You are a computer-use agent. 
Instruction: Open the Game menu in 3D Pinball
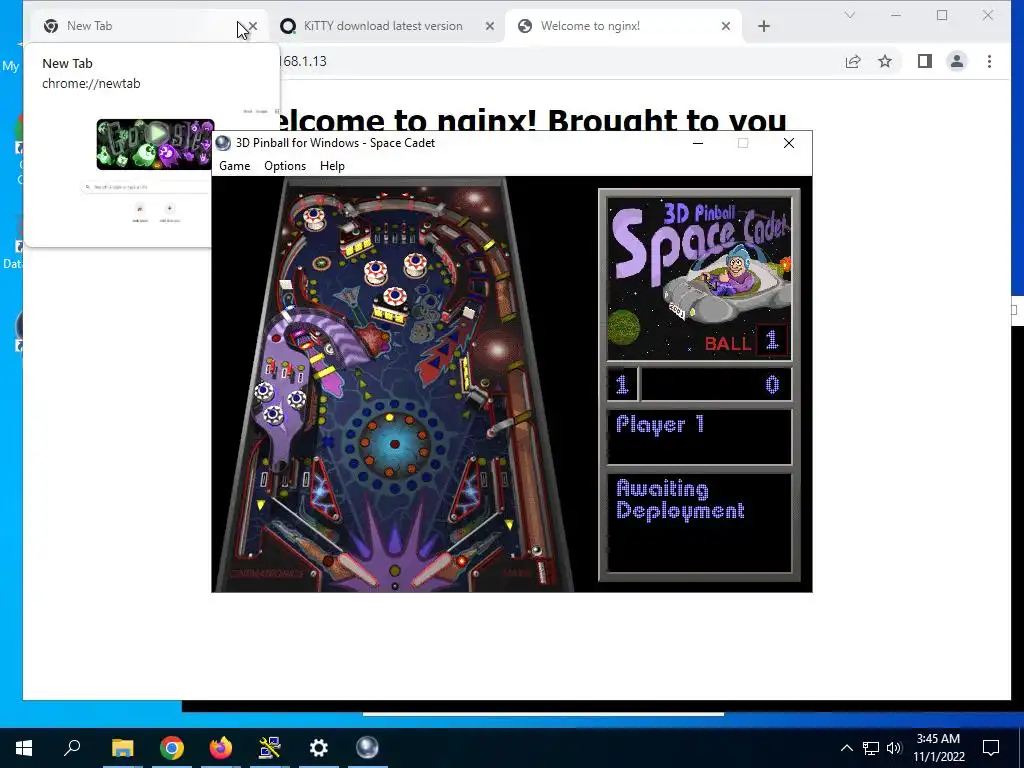pyautogui.click(x=234, y=166)
